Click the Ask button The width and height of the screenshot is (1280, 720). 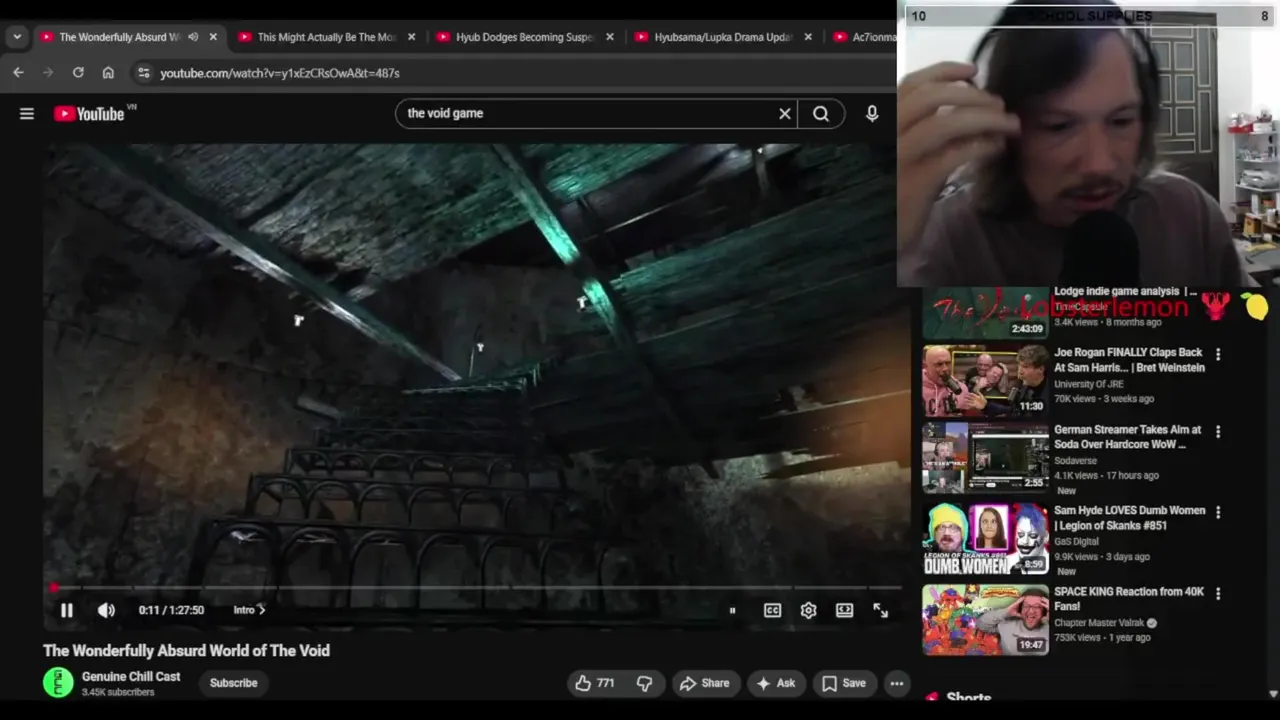pos(776,683)
